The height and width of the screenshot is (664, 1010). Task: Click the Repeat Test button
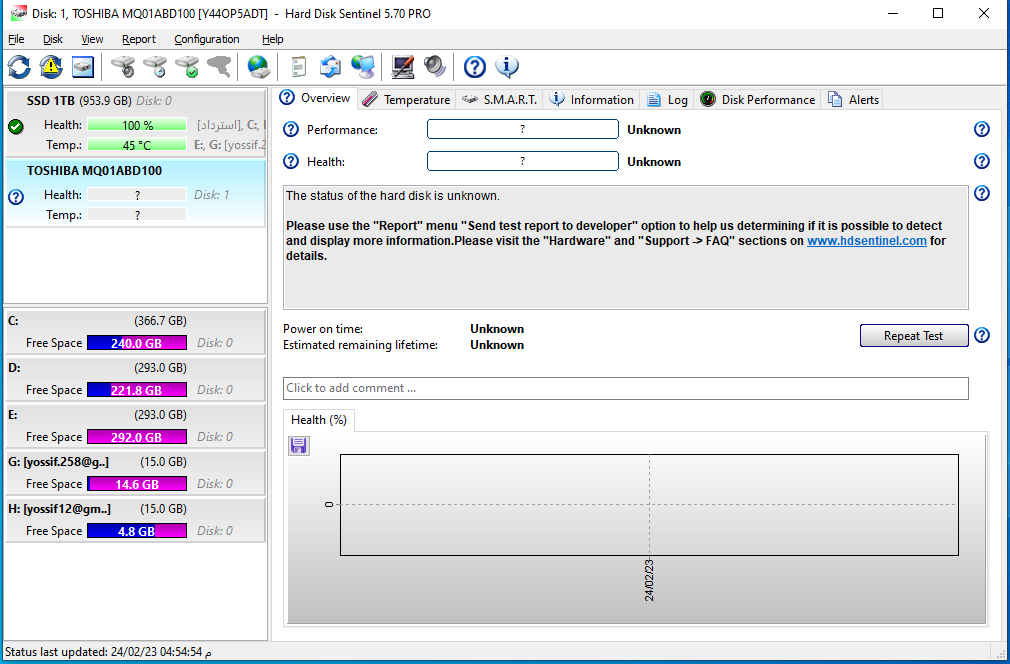click(913, 336)
